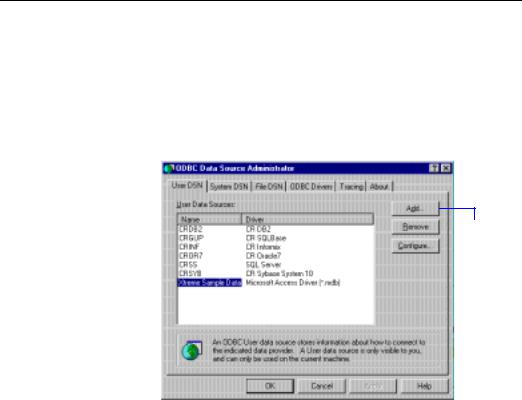Viewport: 522px width, 400px height.
Task: Click the CR SQLBase driver cell
Action: tap(266, 238)
